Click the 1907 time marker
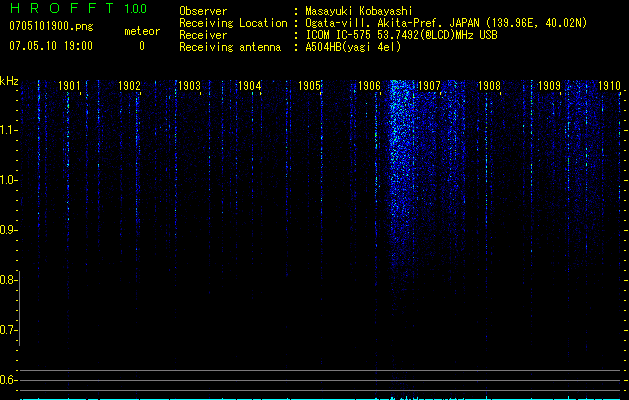This screenshot has height=400, width=629. coord(429,86)
